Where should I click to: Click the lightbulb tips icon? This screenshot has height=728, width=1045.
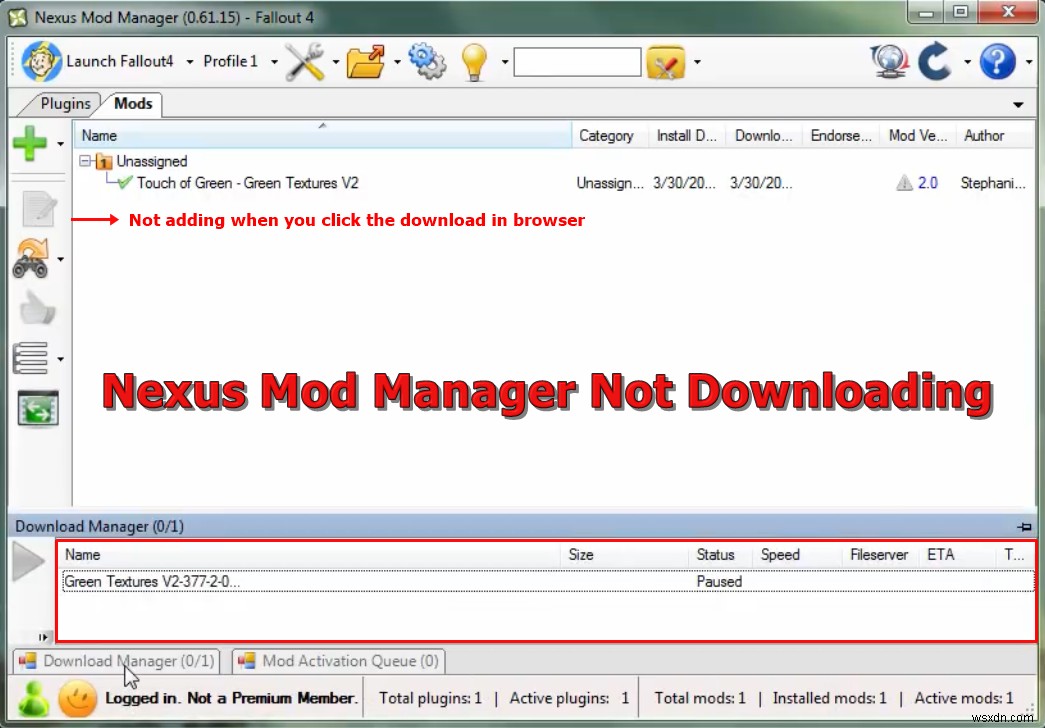coord(475,61)
